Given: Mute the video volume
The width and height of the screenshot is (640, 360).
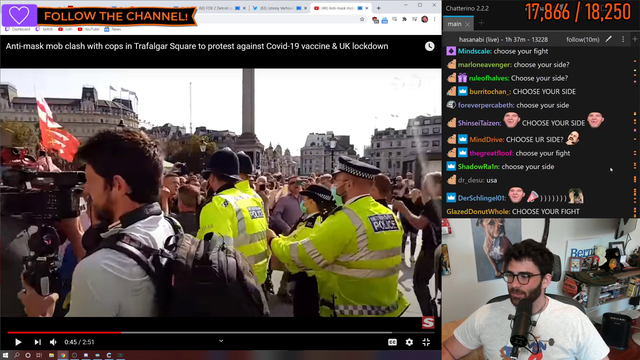Looking at the screenshot, I should coord(53,342).
